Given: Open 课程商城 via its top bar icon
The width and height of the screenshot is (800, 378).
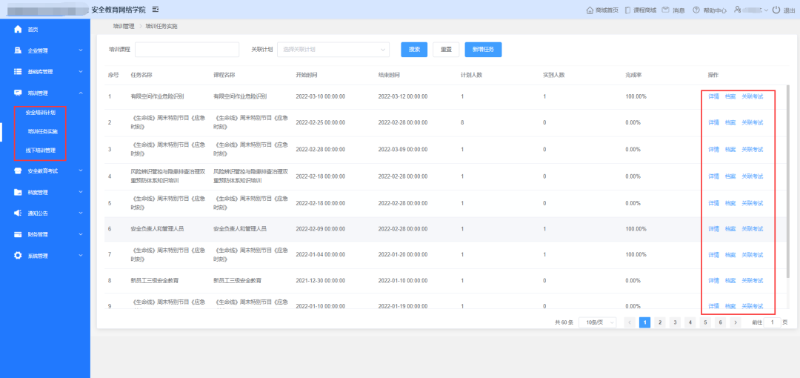Looking at the screenshot, I should point(628,10).
